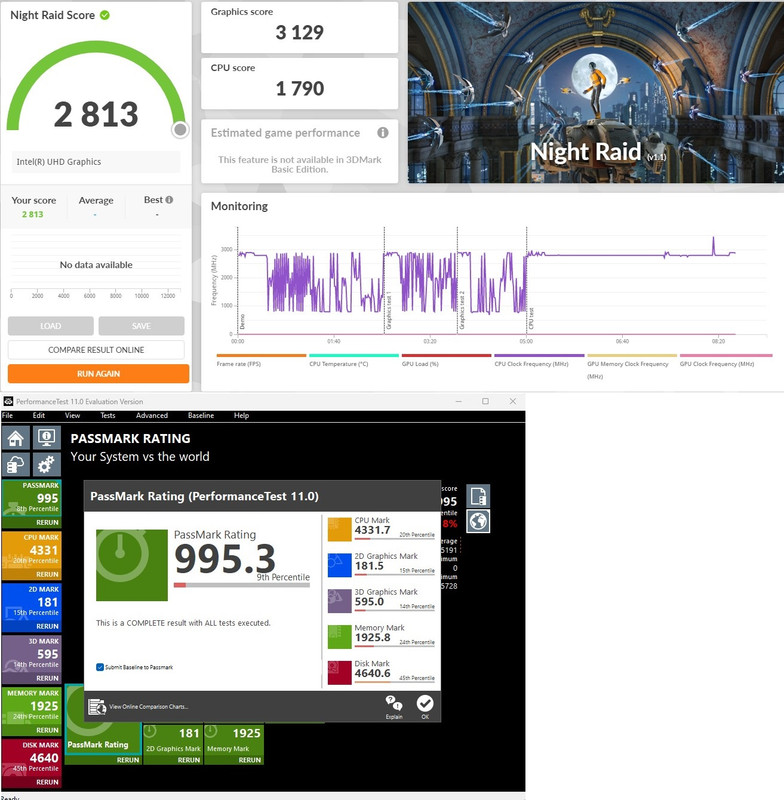Open the Help menu
The height and width of the screenshot is (800, 784).
[241, 415]
